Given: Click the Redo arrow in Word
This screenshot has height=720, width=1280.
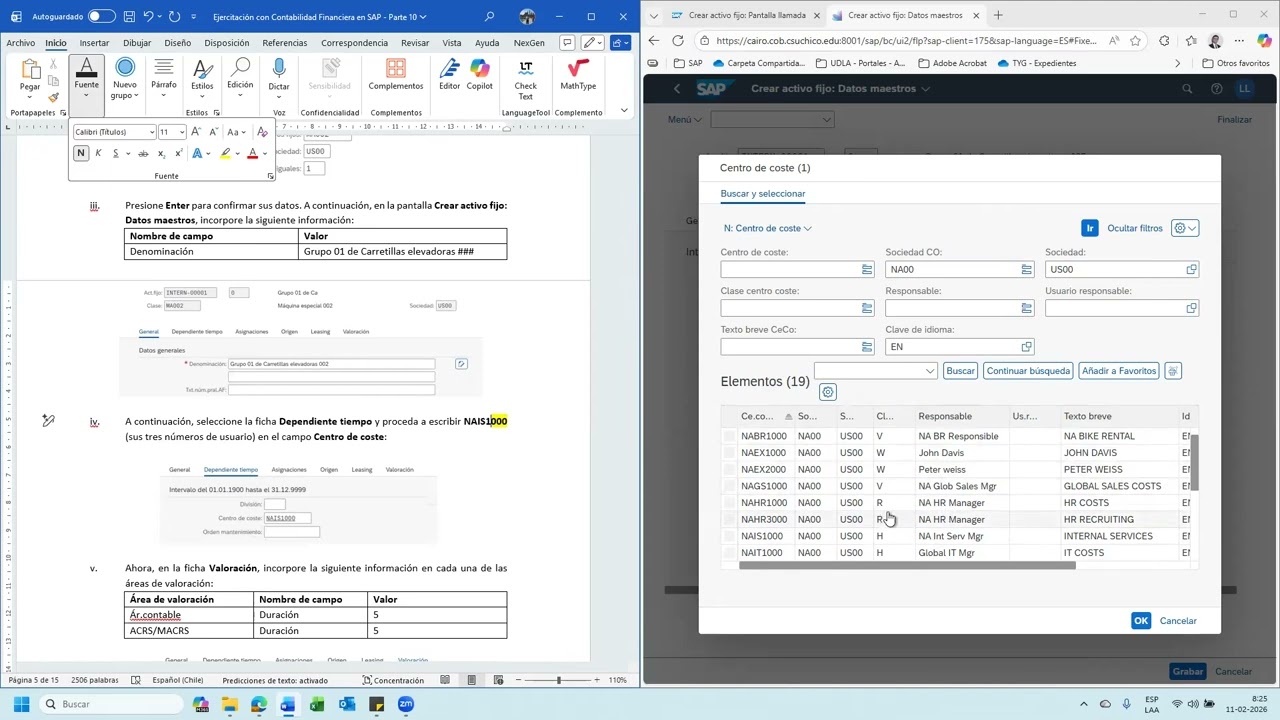Looking at the screenshot, I should (174, 16).
